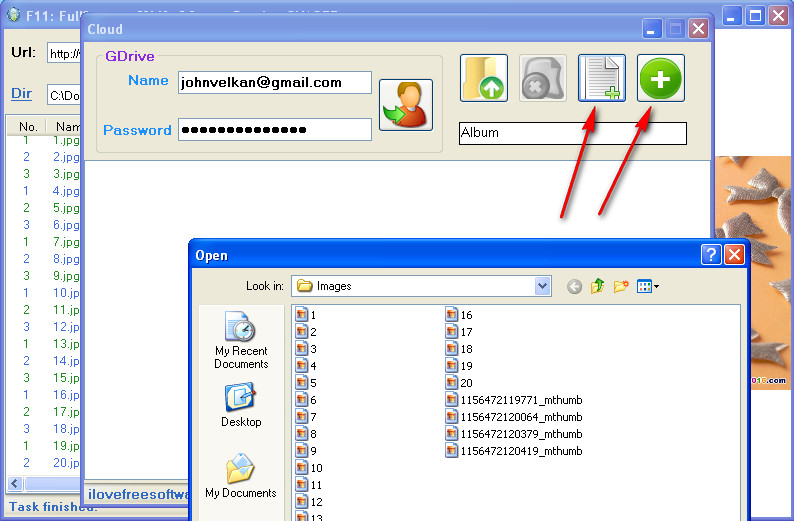Select 5.jpg row in main window list
794x521 pixels.
pyautogui.click(x=45, y=208)
